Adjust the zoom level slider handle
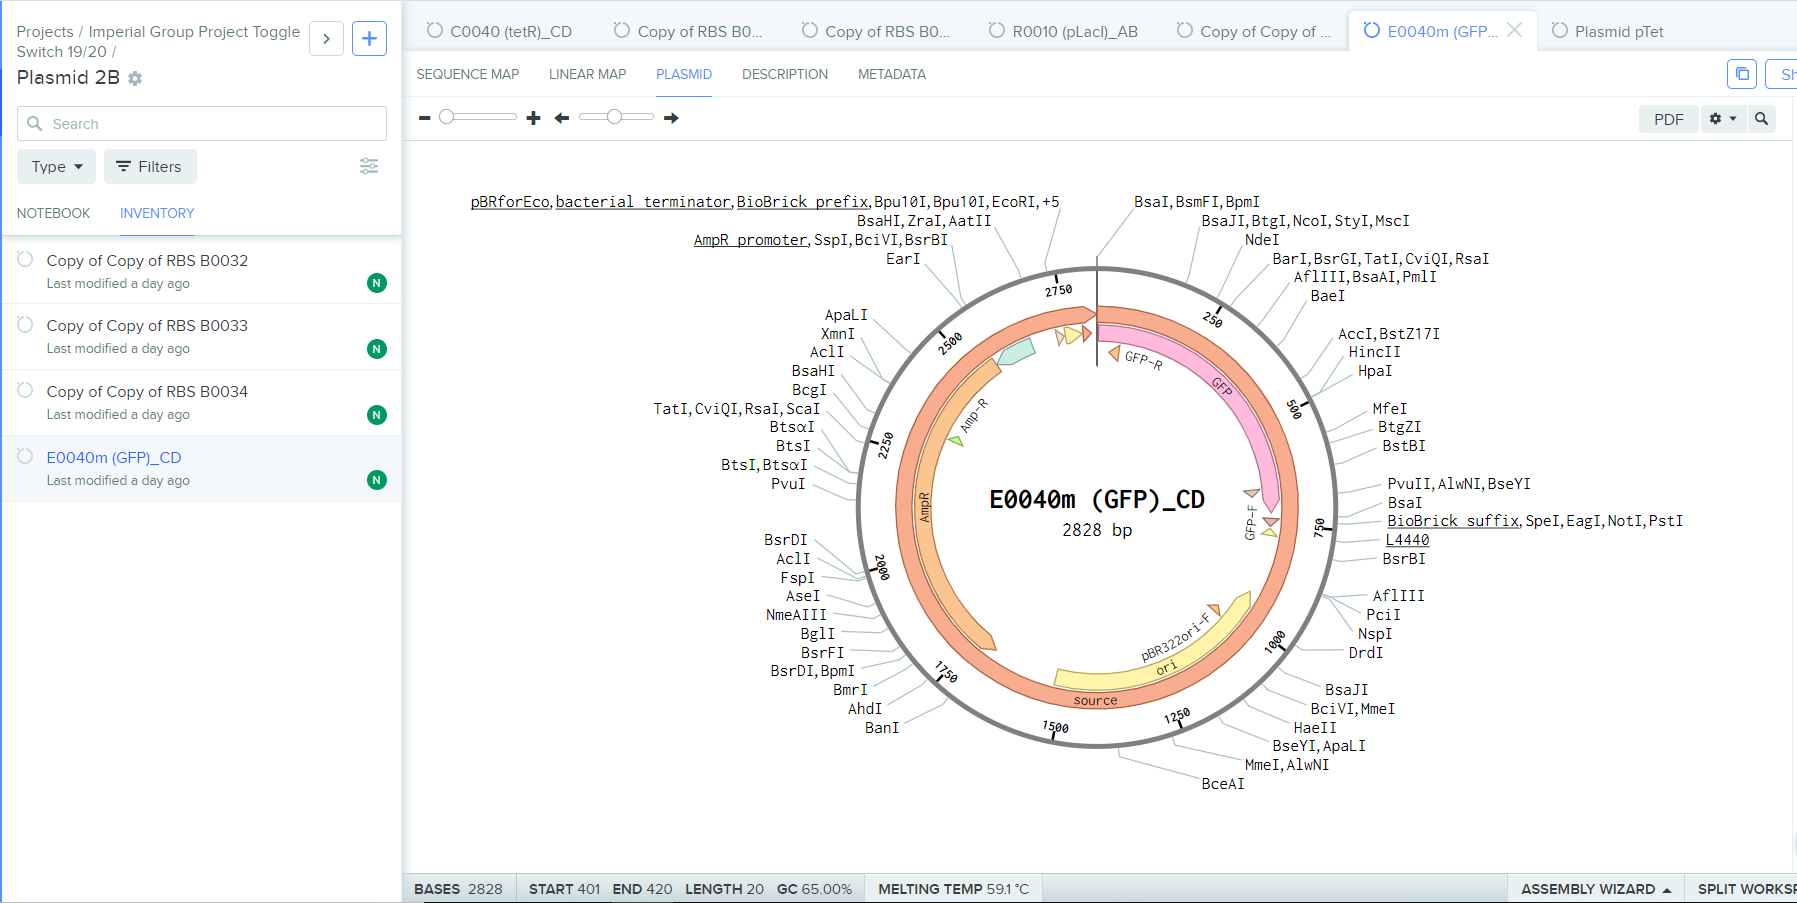Viewport: 1797px width, 903px height. point(447,117)
